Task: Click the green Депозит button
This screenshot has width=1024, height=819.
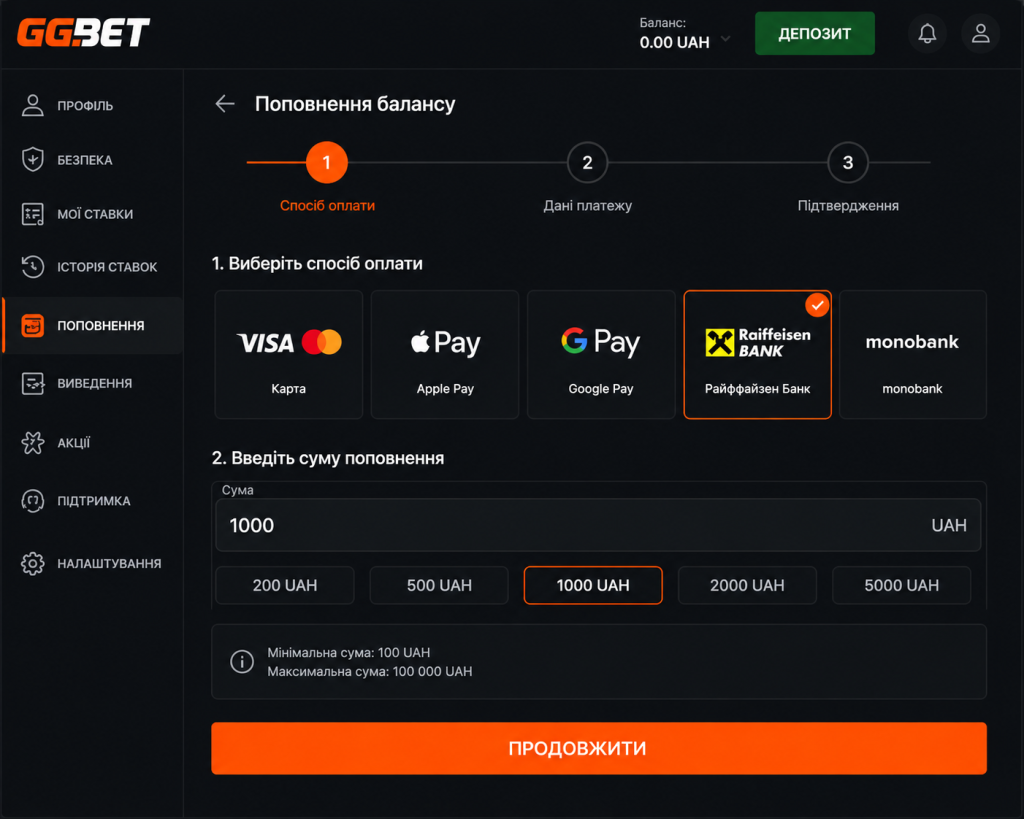Action: tap(814, 33)
